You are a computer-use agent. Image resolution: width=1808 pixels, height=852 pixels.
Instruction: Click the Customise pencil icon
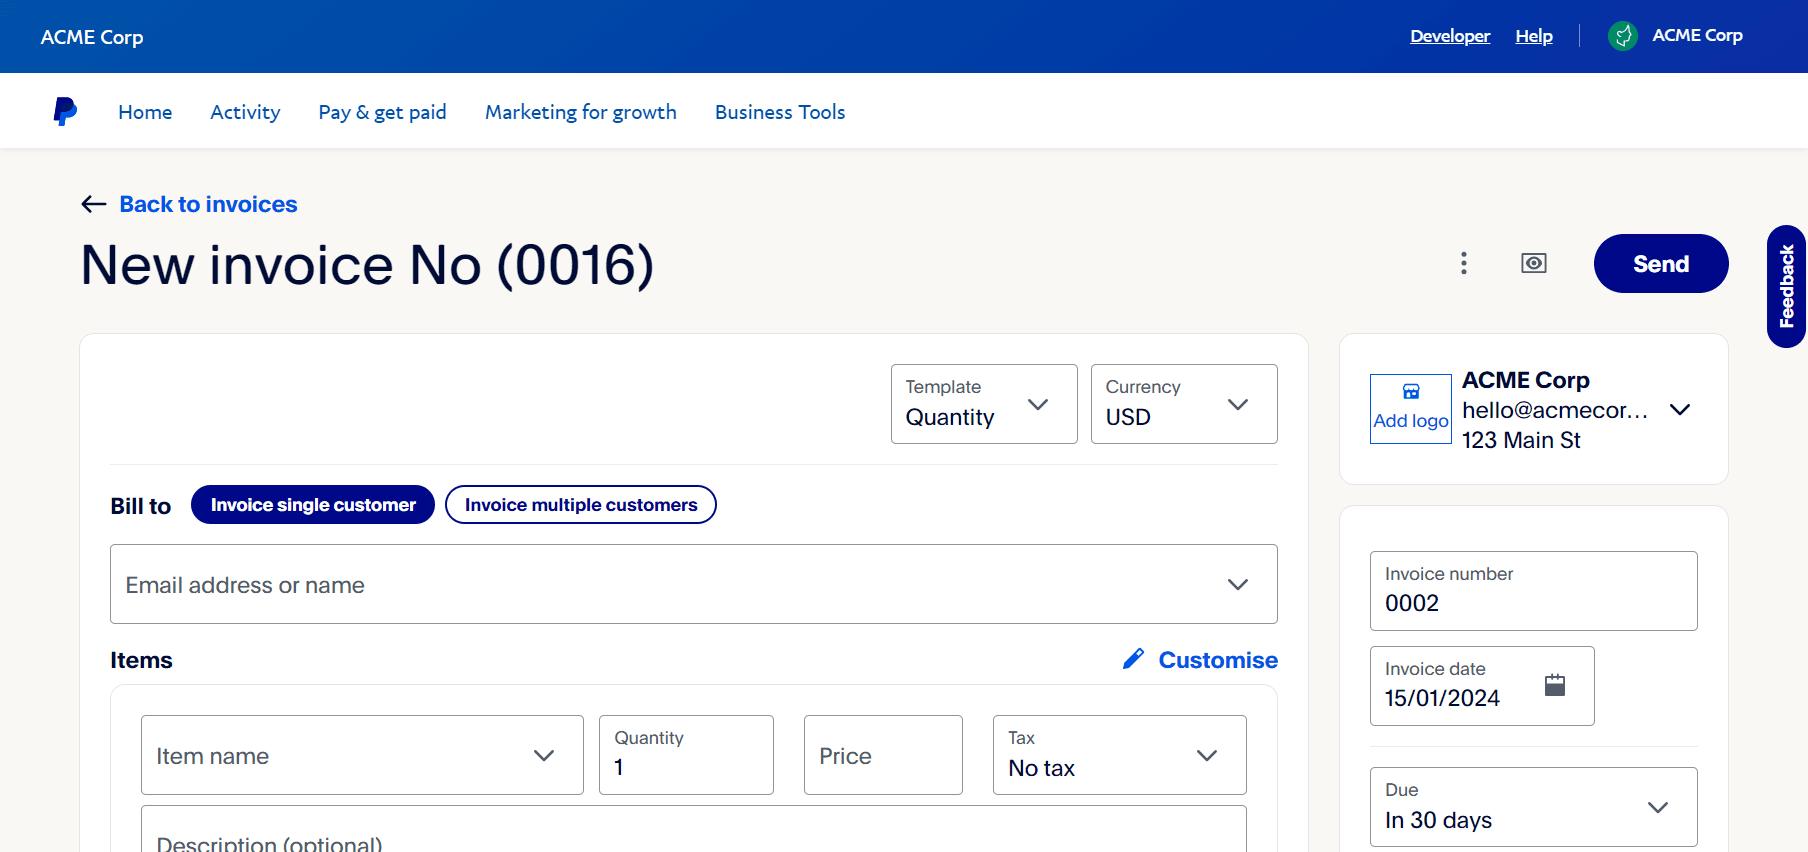1133,659
